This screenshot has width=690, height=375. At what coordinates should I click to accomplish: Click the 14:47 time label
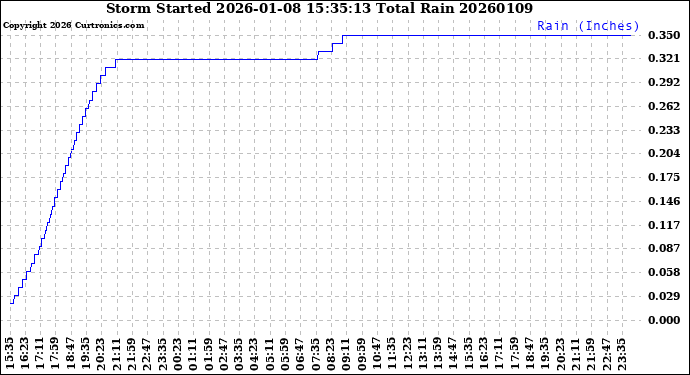[453, 354]
